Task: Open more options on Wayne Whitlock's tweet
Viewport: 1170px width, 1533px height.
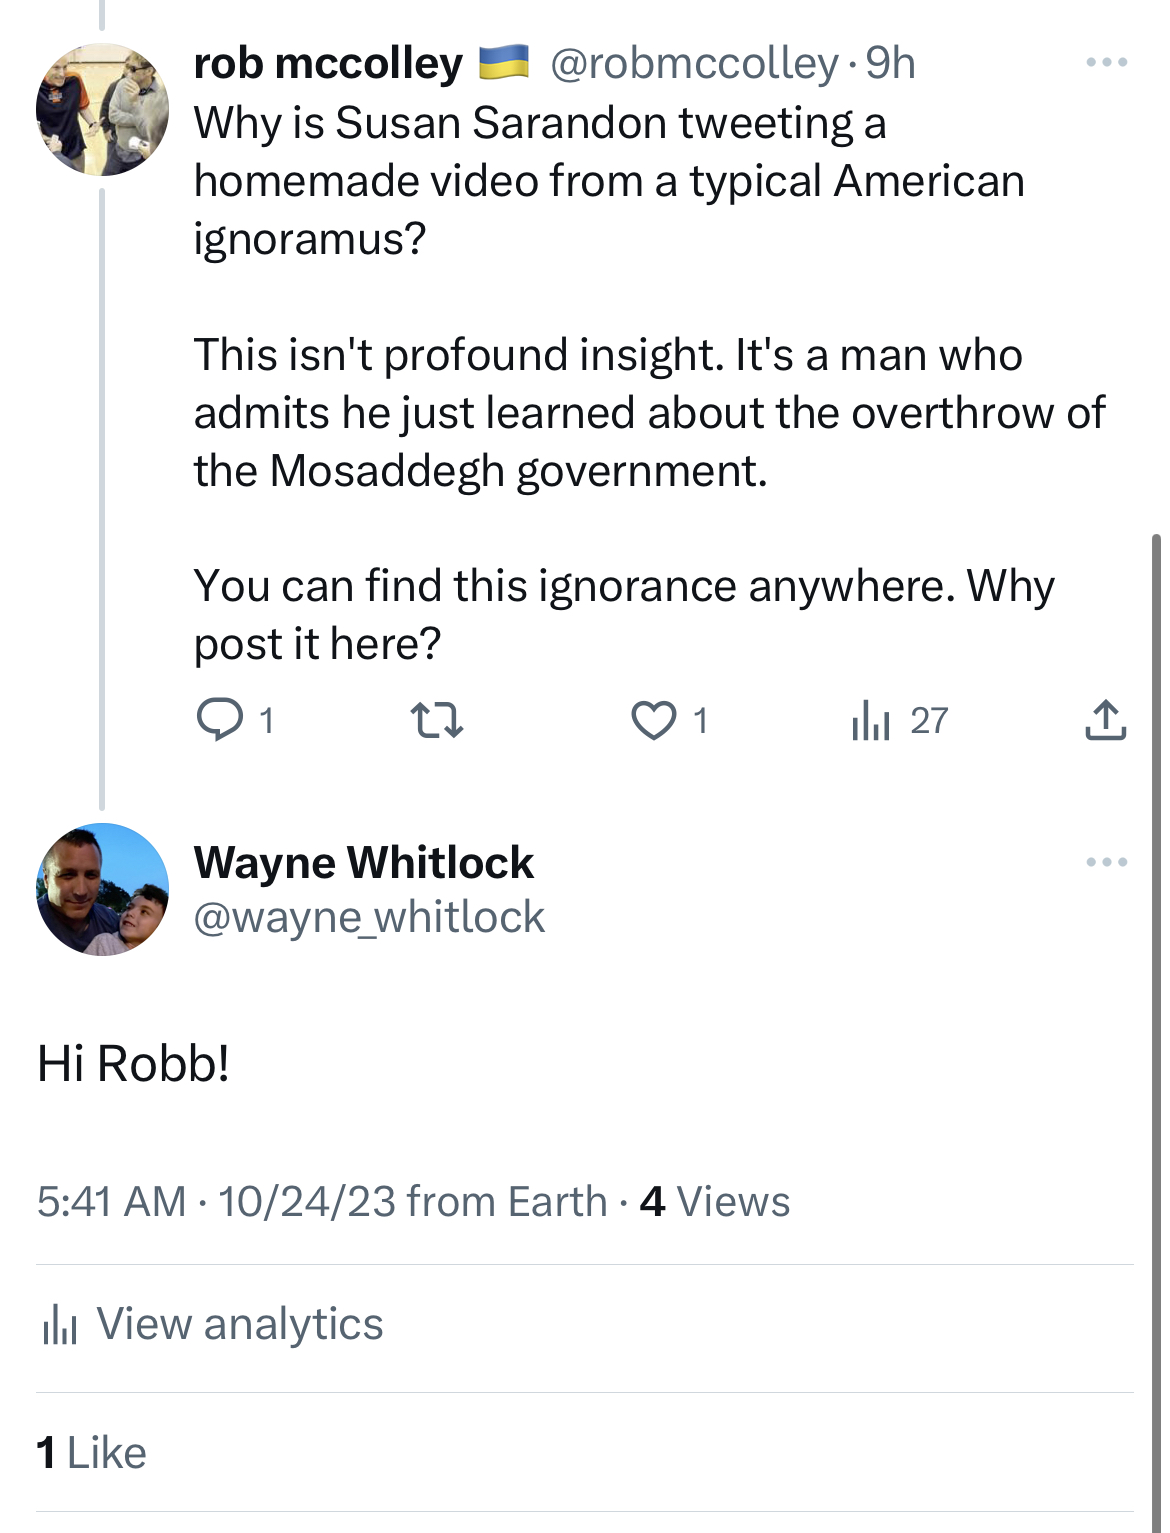Action: coord(1106,862)
